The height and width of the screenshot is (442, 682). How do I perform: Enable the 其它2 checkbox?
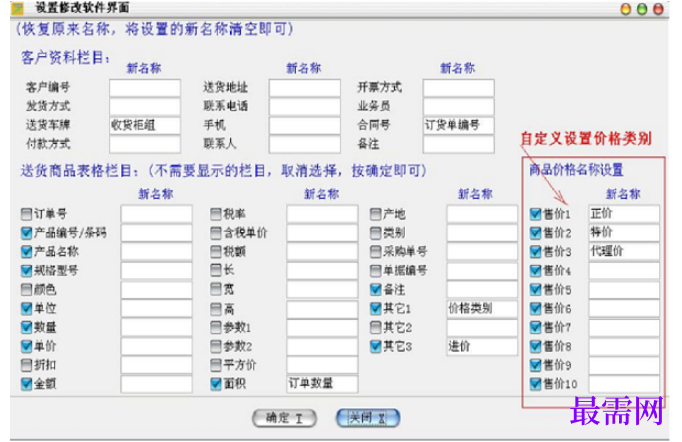coord(375,327)
